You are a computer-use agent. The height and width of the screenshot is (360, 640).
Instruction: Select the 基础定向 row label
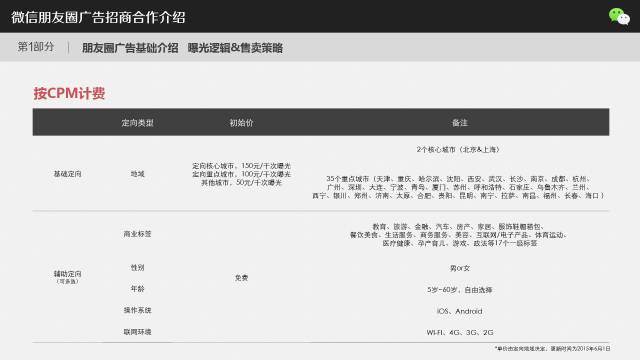67,174
